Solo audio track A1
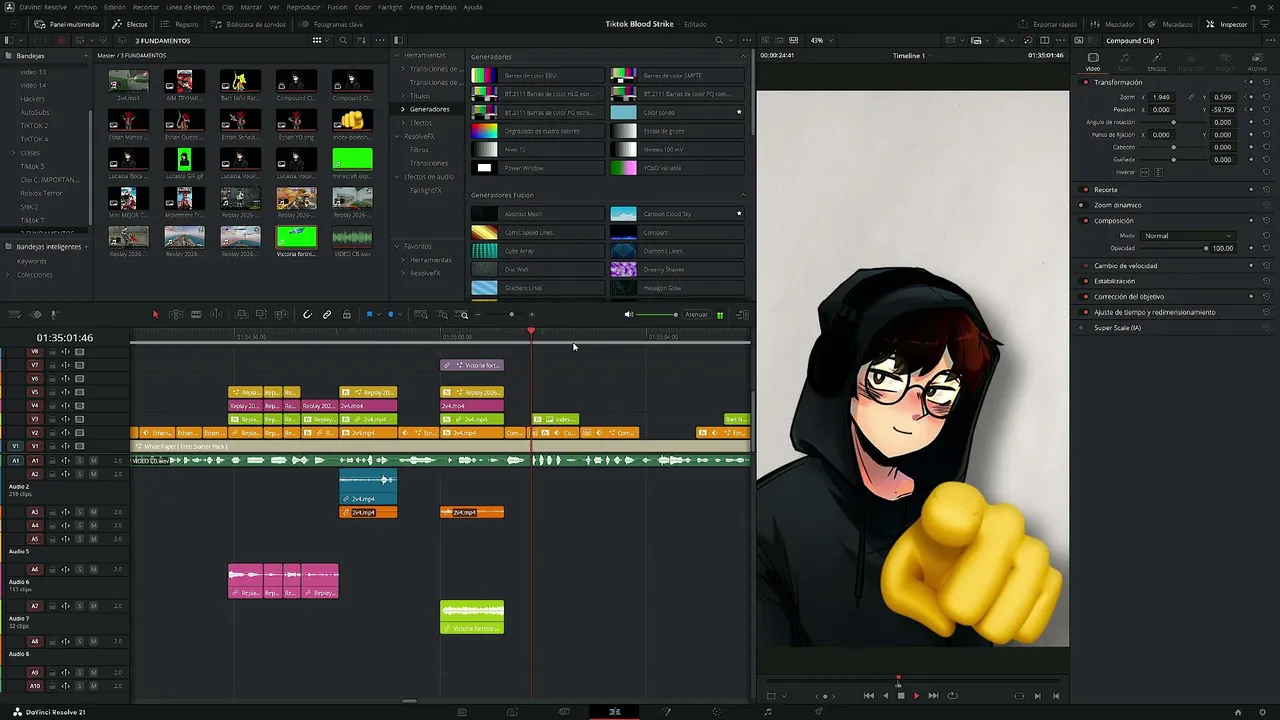Viewport: 1280px width, 720px height. [80, 461]
